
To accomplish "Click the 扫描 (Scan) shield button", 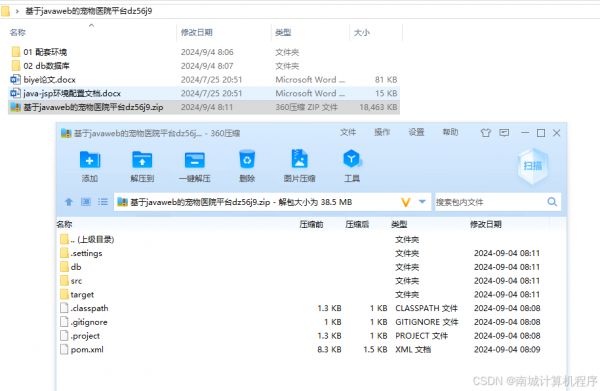I will 533,166.
